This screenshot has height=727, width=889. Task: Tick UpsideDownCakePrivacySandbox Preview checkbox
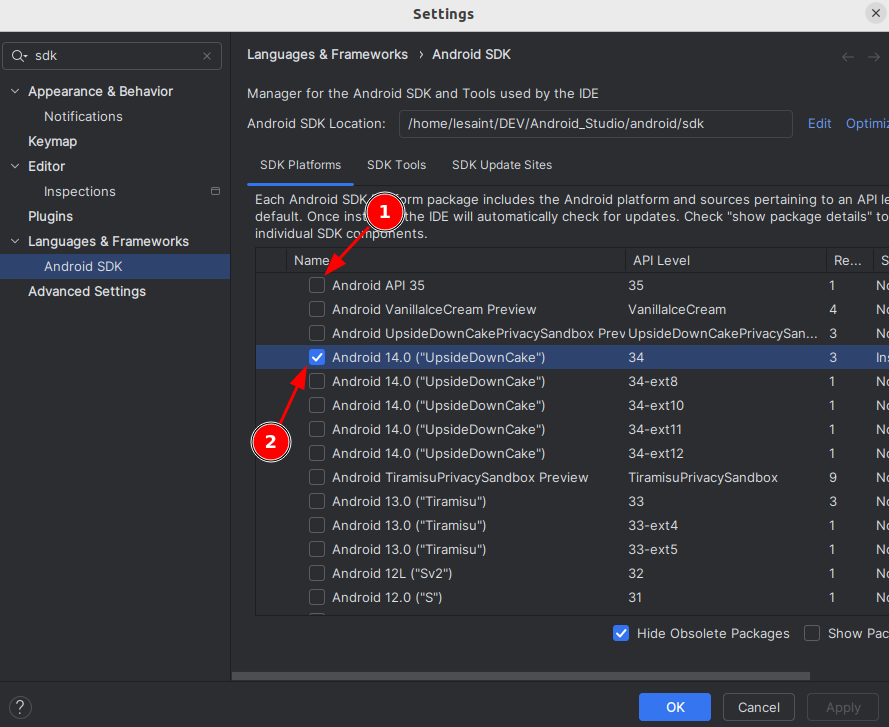coord(317,333)
